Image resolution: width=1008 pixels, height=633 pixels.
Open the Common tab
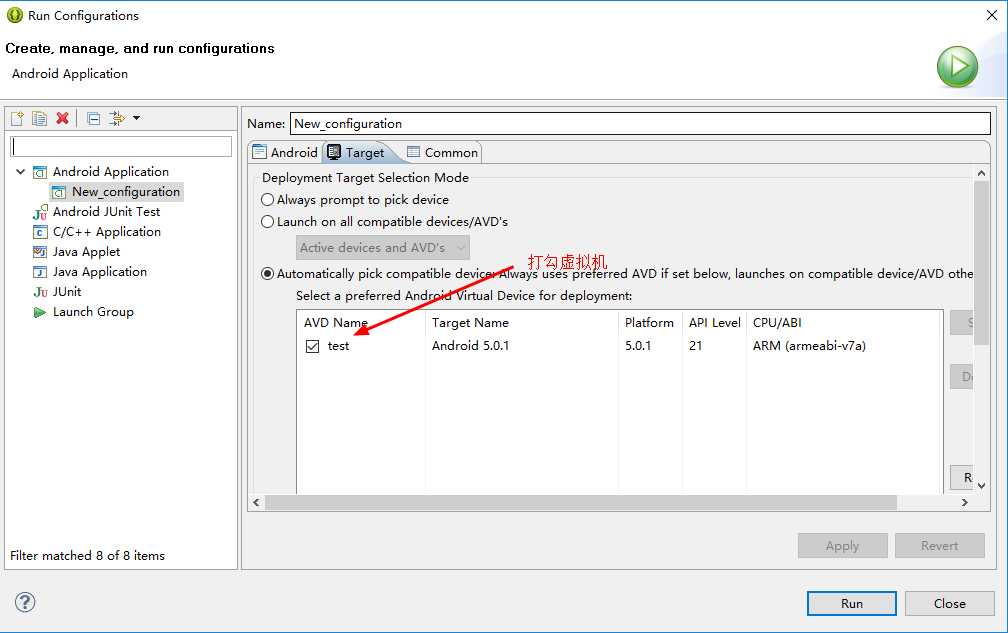click(442, 153)
